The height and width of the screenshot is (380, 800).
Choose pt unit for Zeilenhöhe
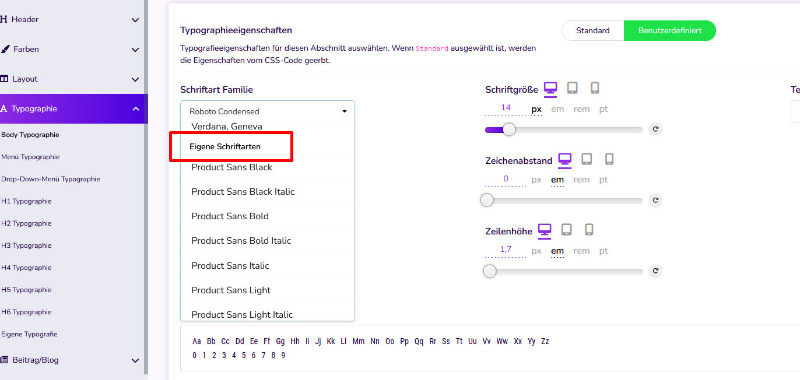604,251
